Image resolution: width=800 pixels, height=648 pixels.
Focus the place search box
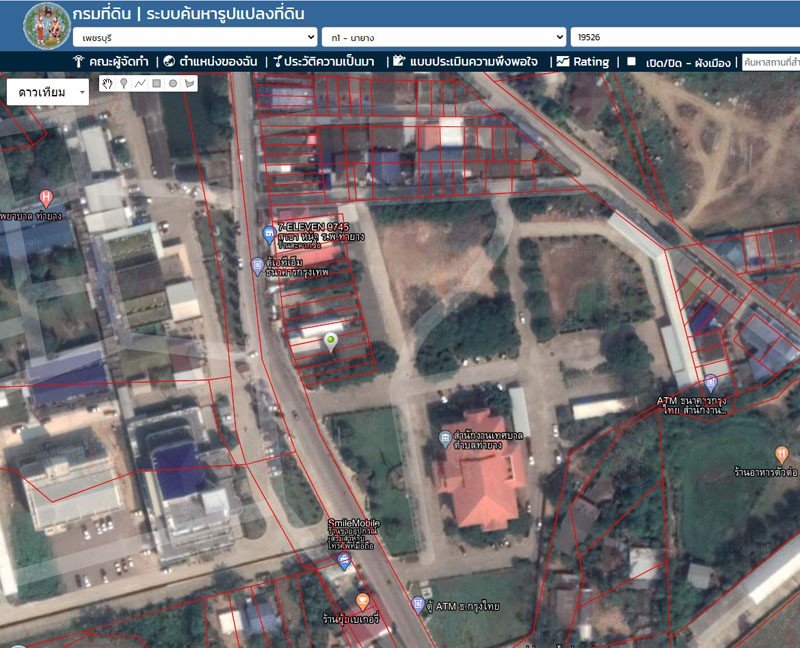coord(770,62)
